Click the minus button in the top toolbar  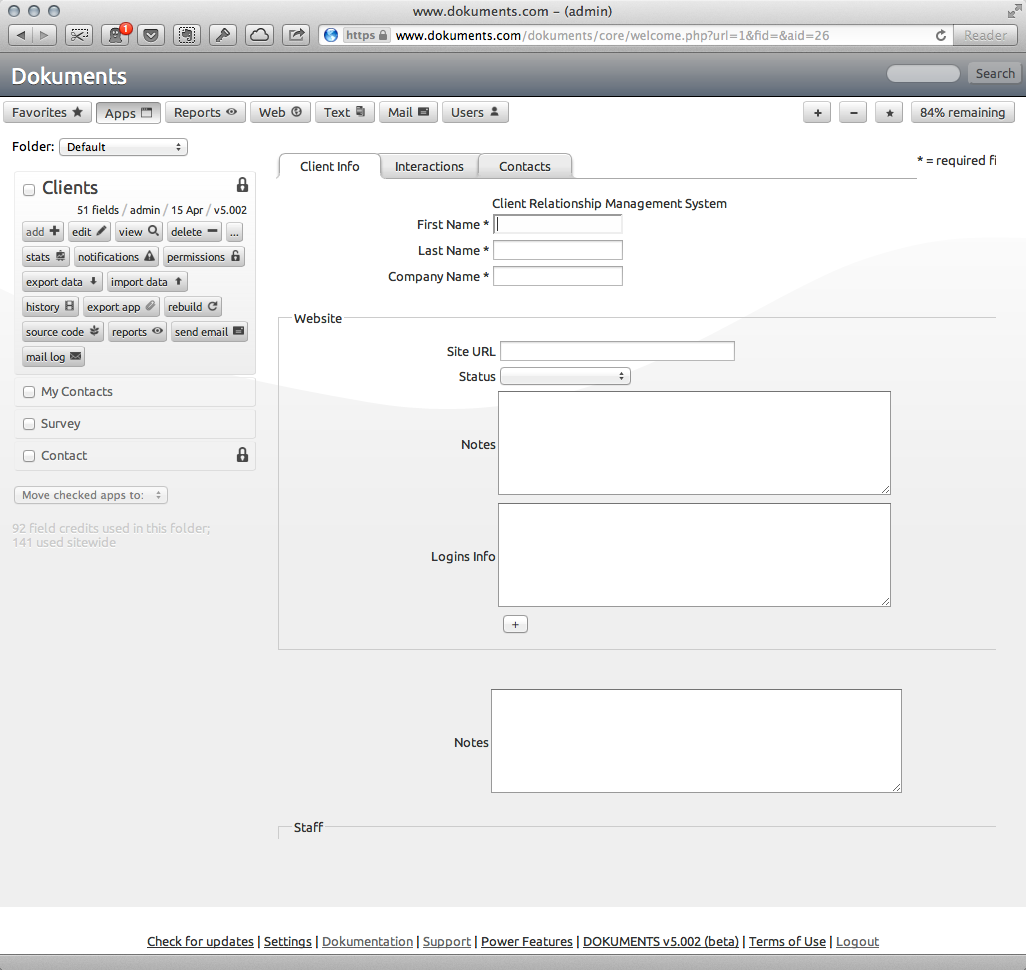coord(853,113)
